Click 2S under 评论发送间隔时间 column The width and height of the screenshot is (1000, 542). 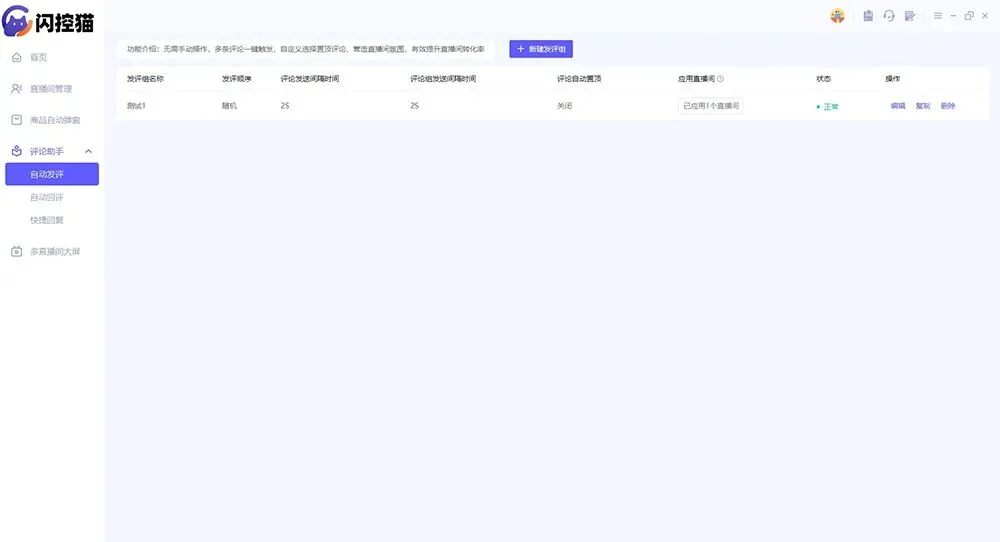click(285, 106)
